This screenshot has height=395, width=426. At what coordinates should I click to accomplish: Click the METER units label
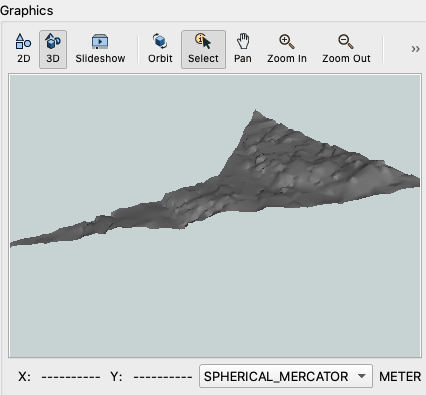[x=400, y=377]
